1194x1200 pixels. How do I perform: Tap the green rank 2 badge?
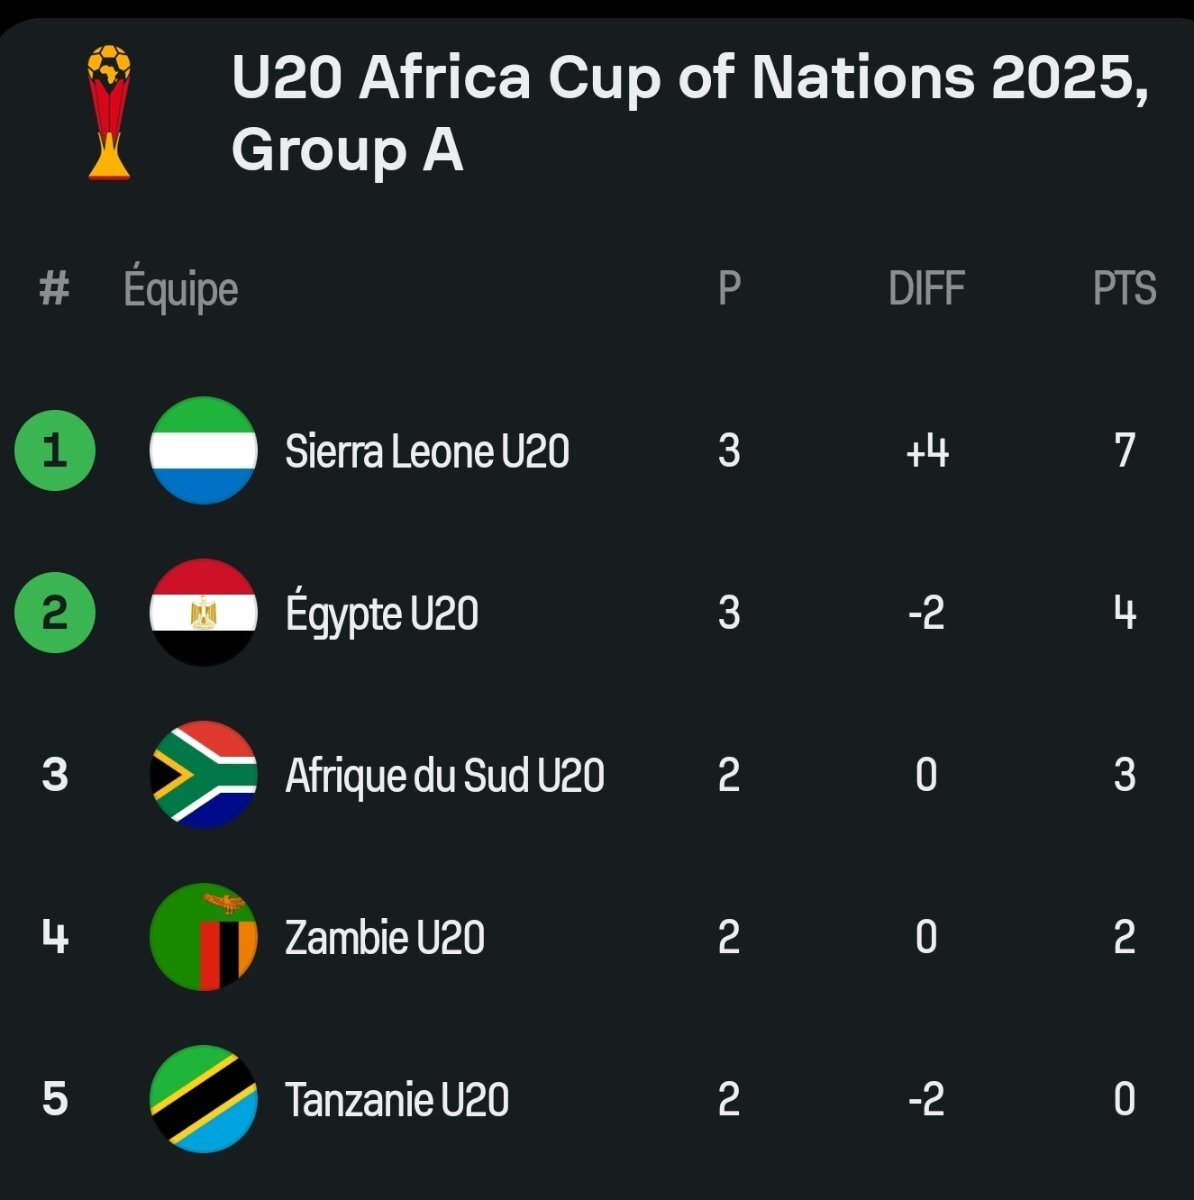tap(55, 612)
